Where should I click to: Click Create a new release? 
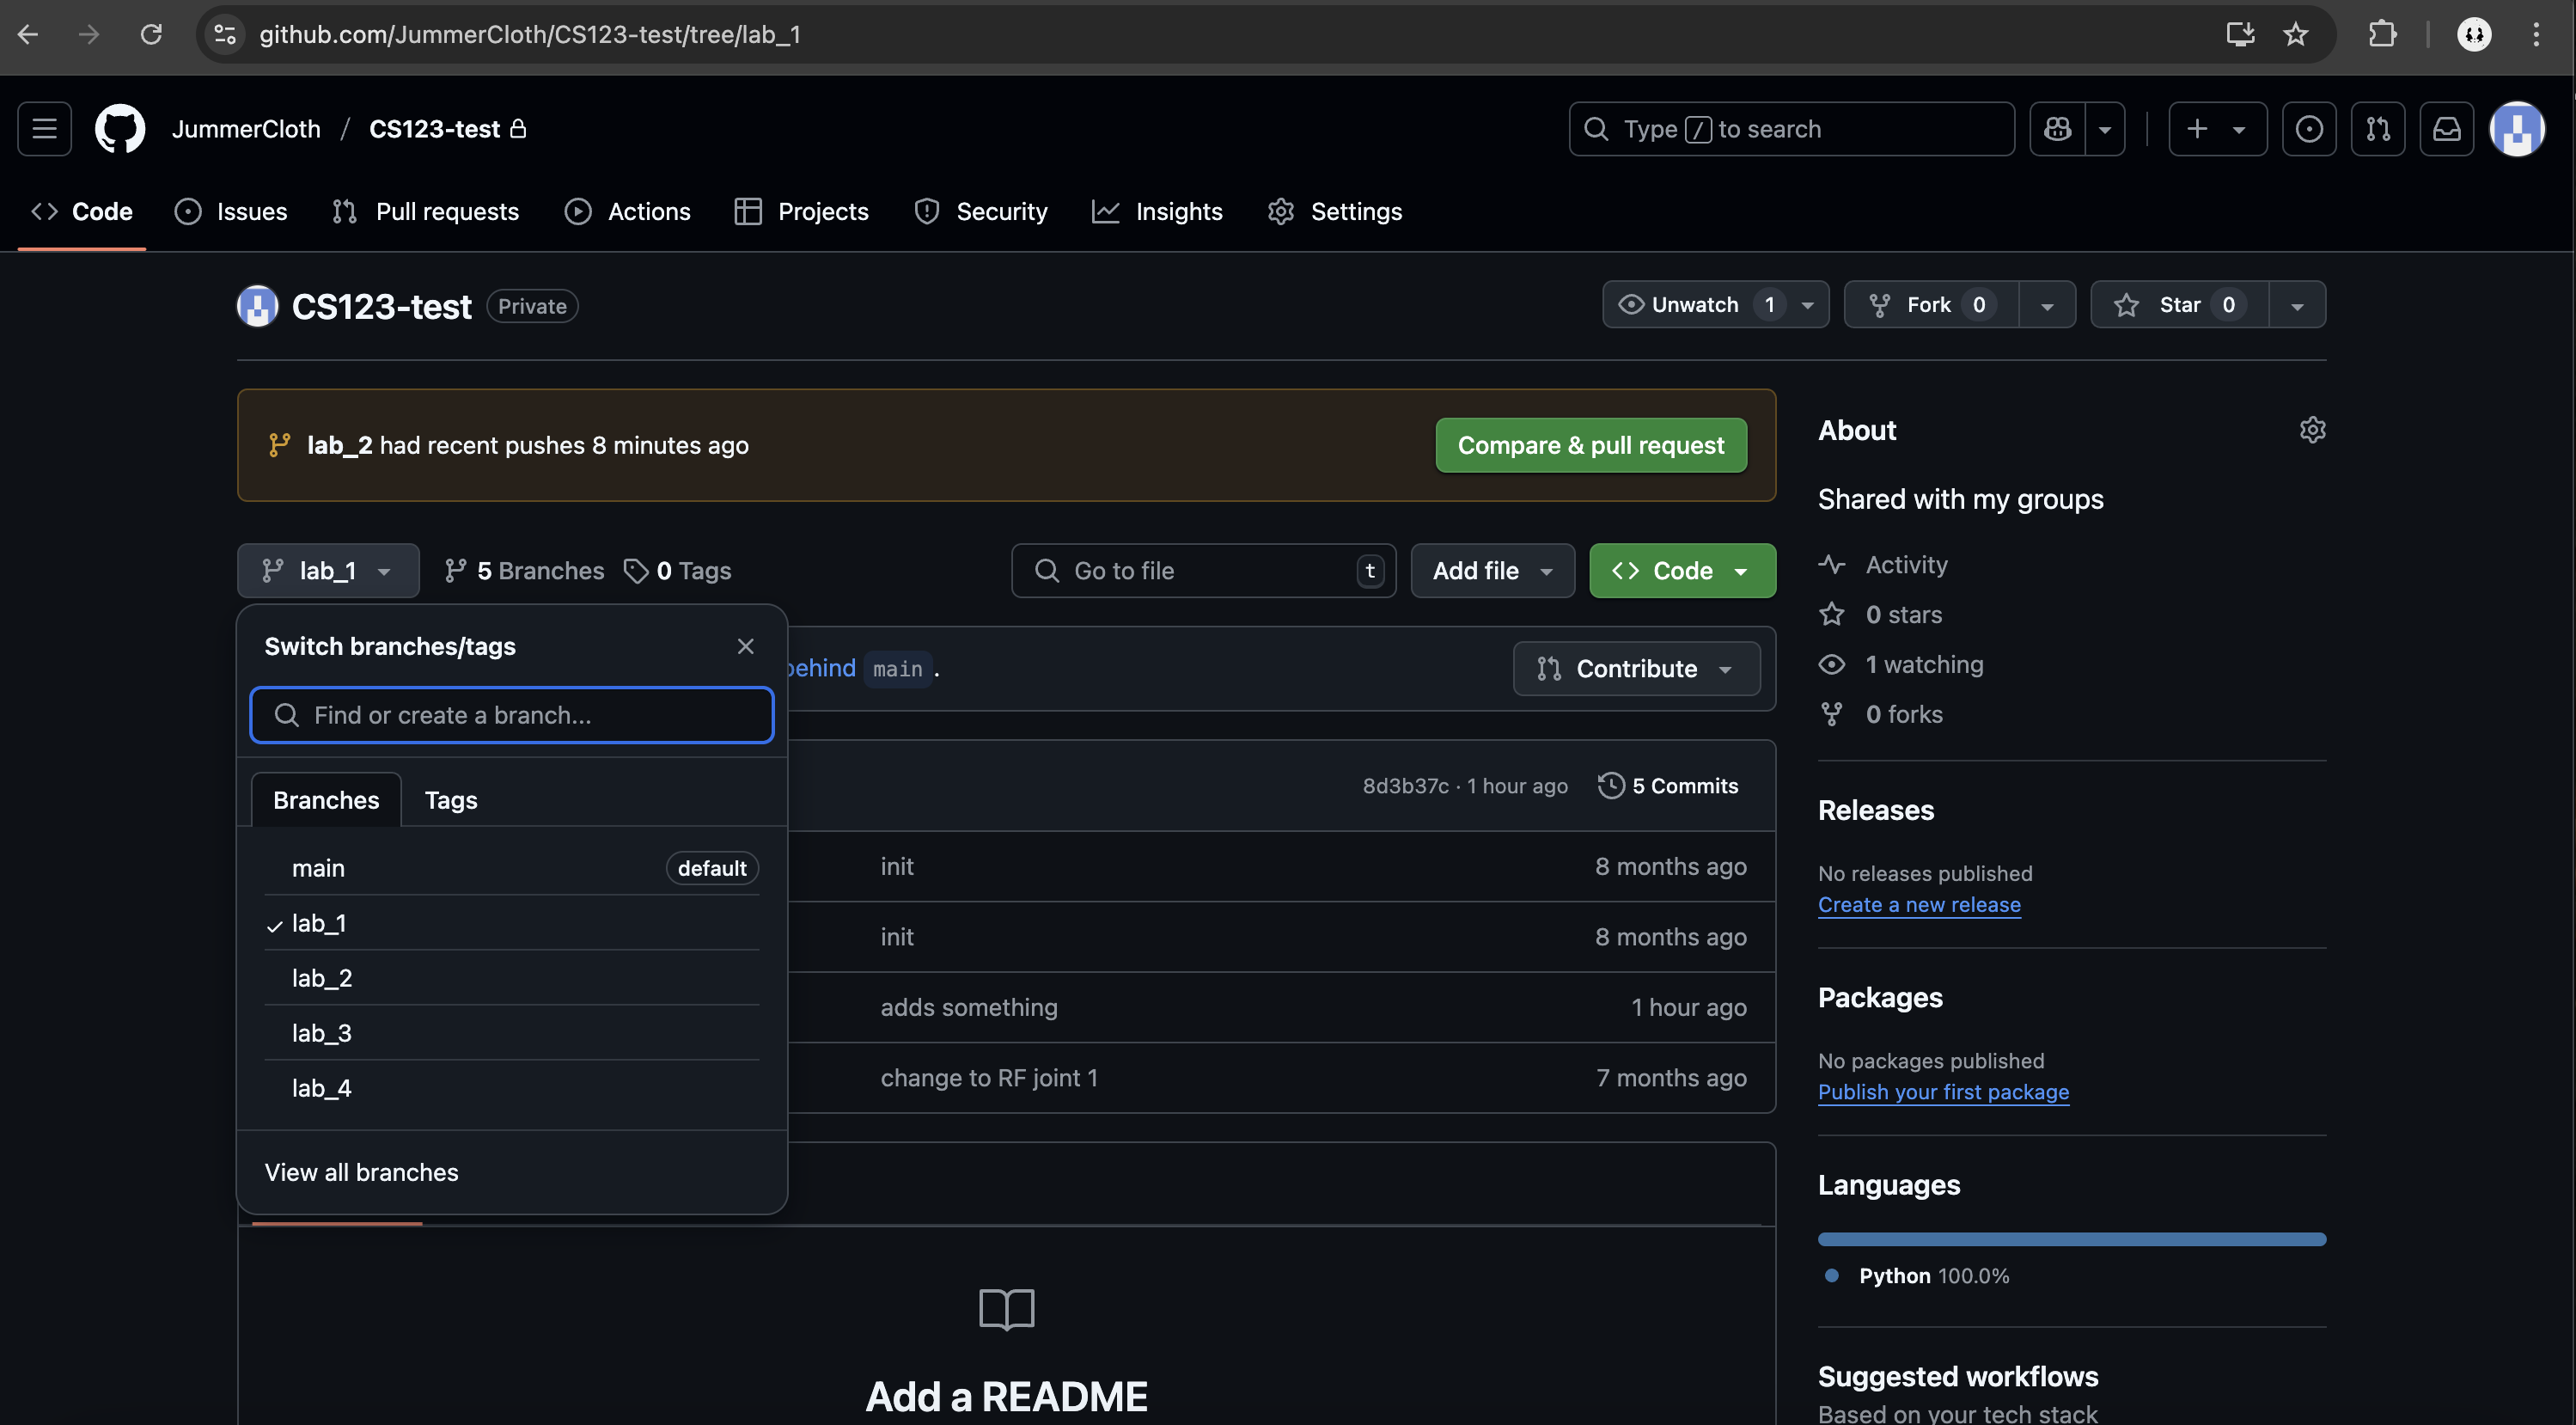tap(1919, 904)
